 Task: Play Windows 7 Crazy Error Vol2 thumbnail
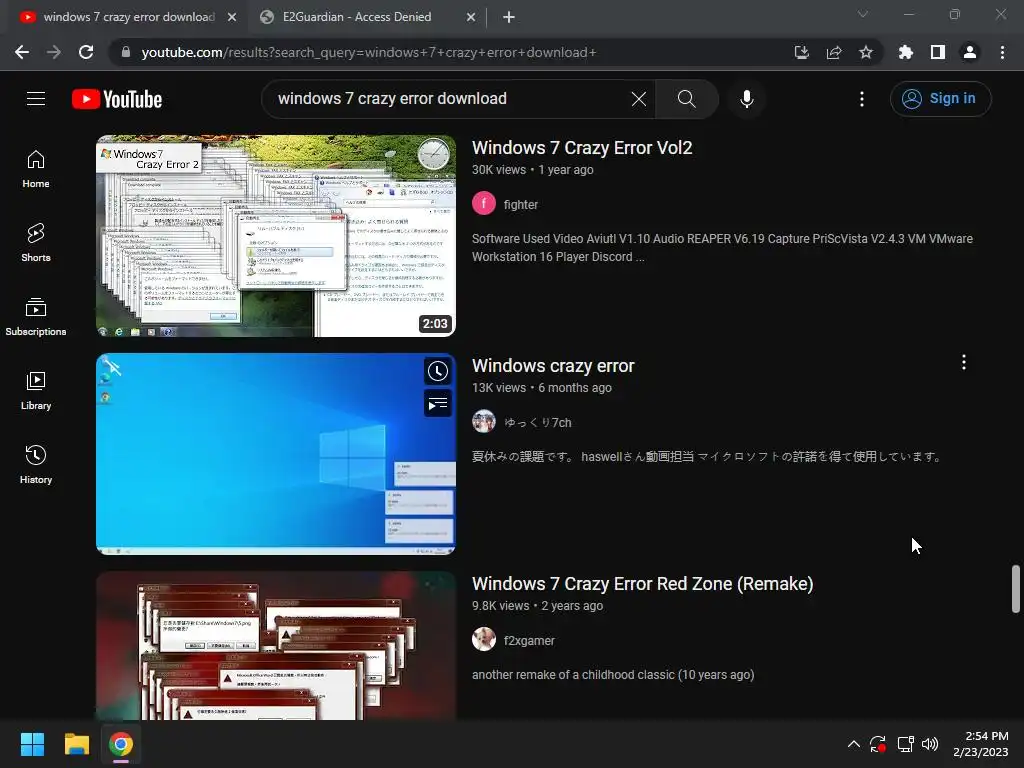tap(276, 236)
